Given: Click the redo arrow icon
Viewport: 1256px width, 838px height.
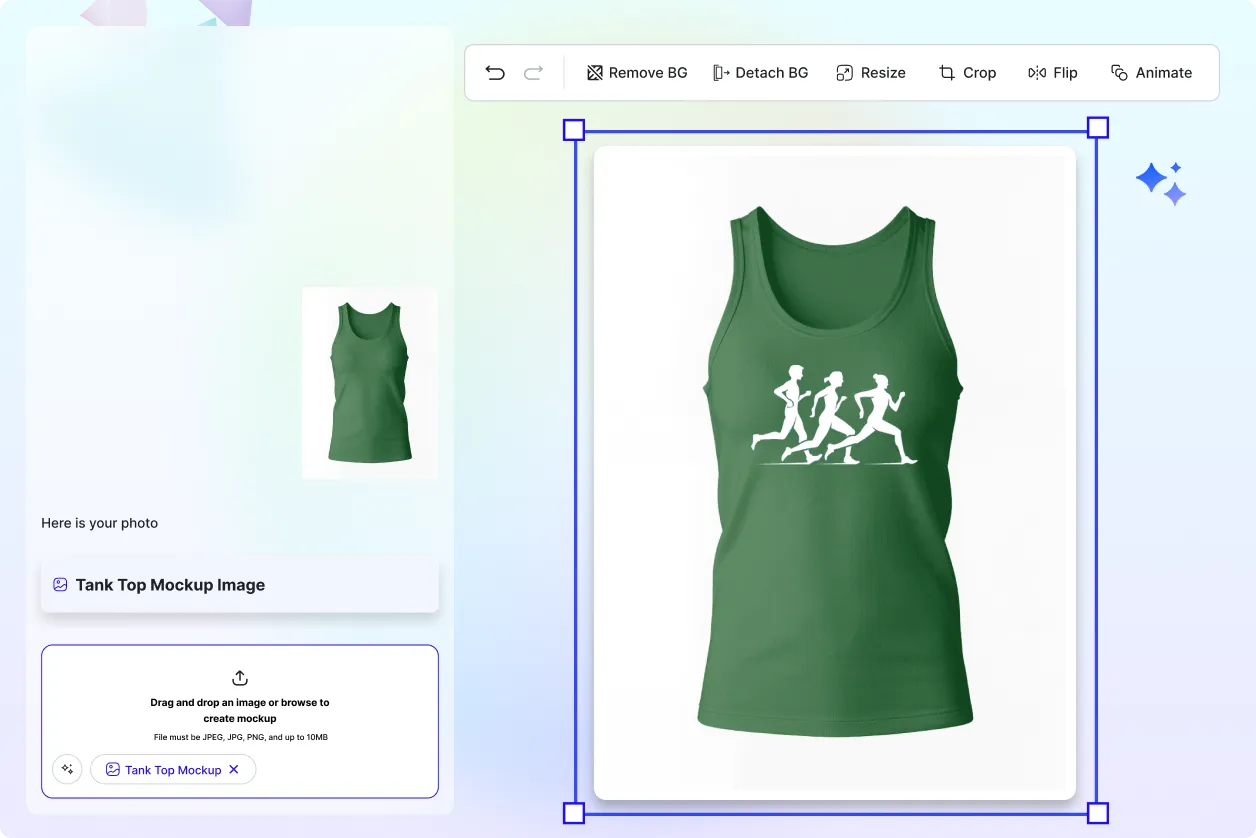Looking at the screenshot, I should tap(533, 72).
